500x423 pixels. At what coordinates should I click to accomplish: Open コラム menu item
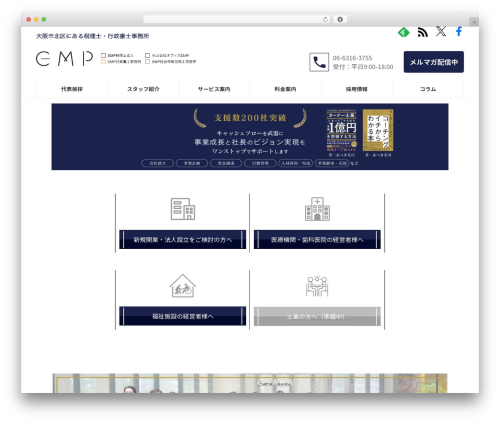coord(428,89)
